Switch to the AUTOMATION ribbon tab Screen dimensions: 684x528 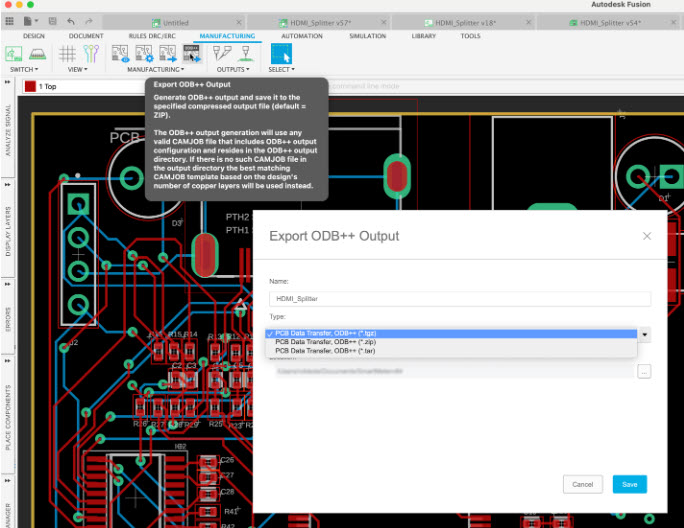(301, 36)
